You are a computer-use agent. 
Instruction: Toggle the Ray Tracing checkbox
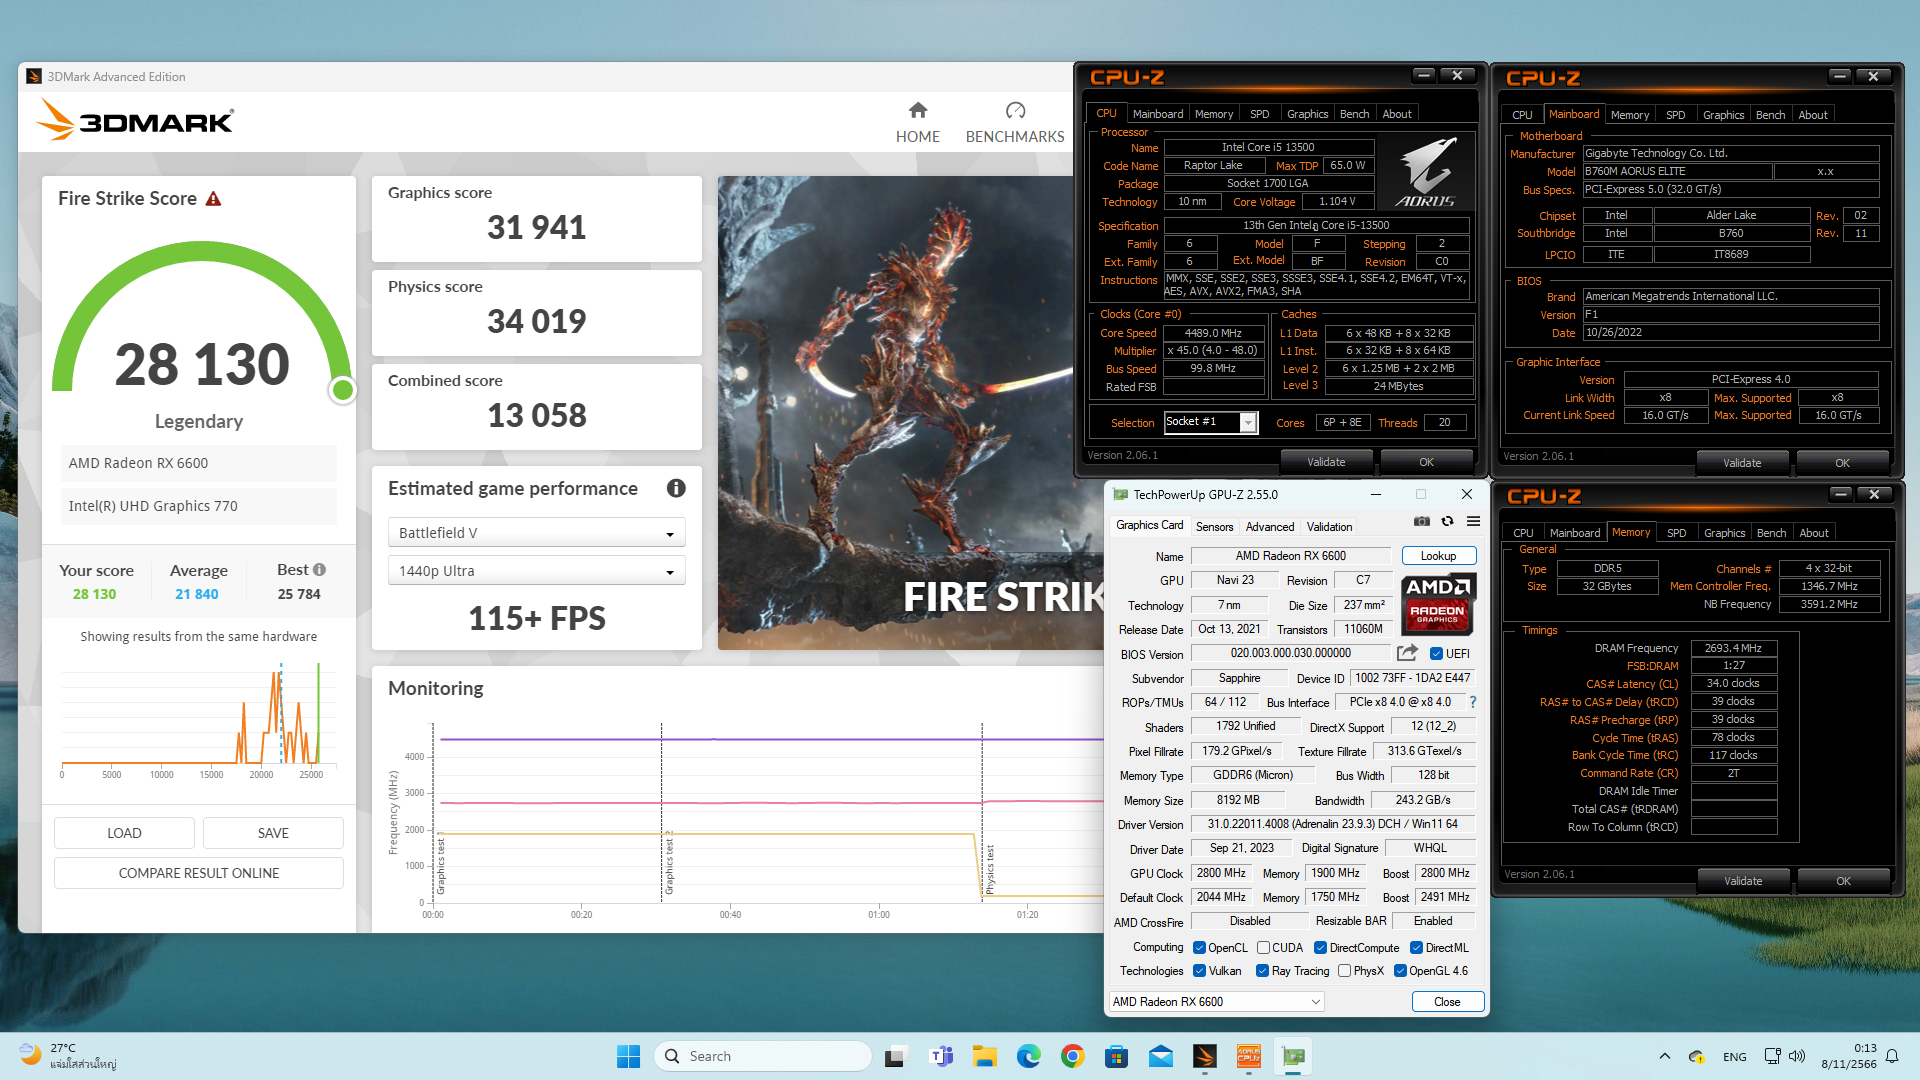pos(1263,971)
